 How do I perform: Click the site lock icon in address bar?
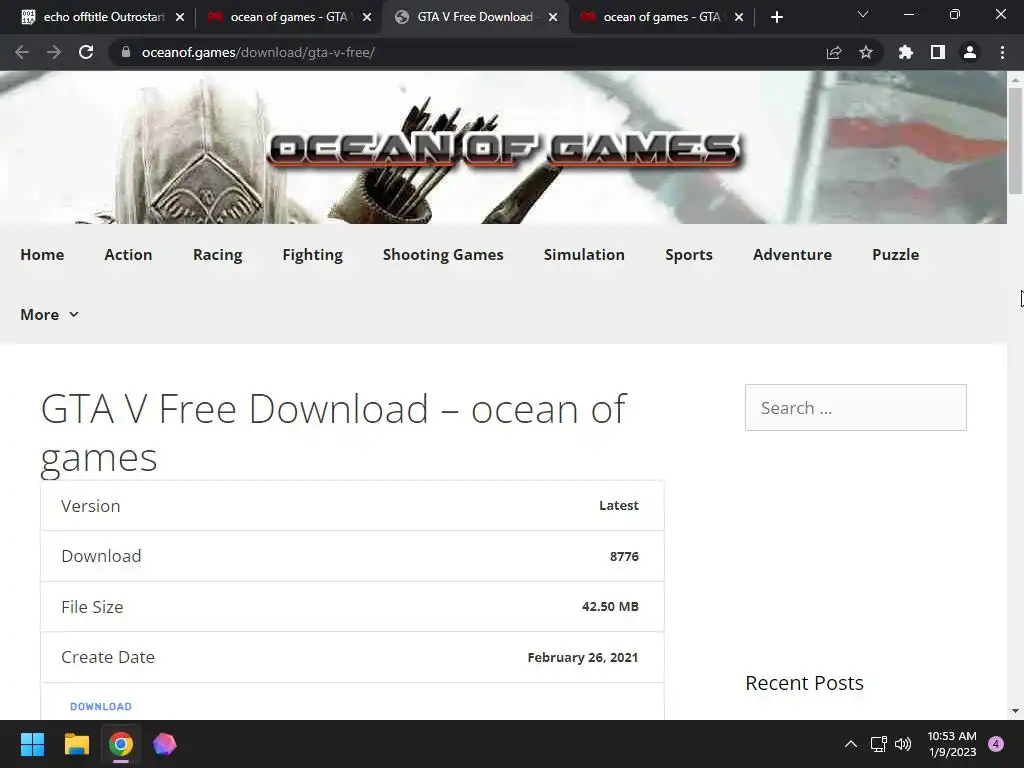pyautogui.click(x=126, y=52)
